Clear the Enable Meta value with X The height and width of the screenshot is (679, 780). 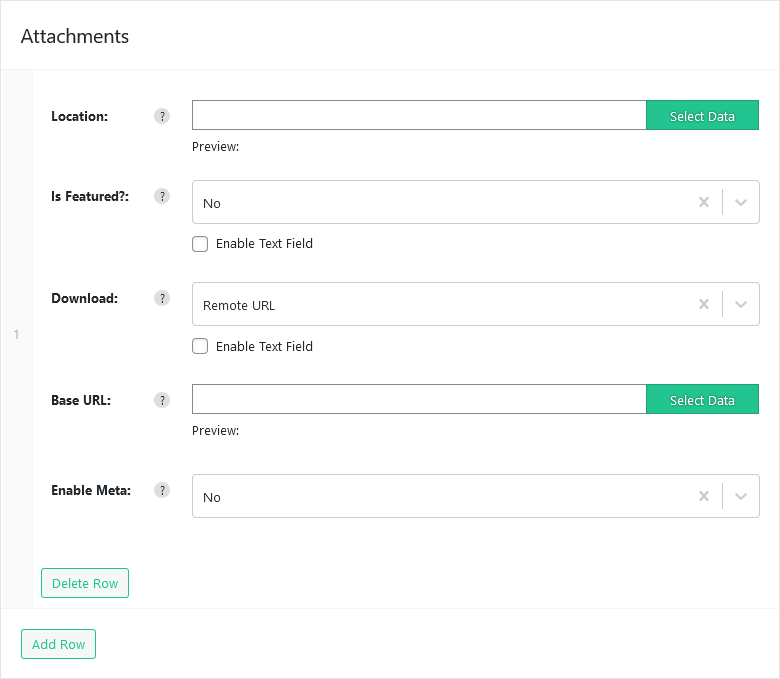[703, 496]
